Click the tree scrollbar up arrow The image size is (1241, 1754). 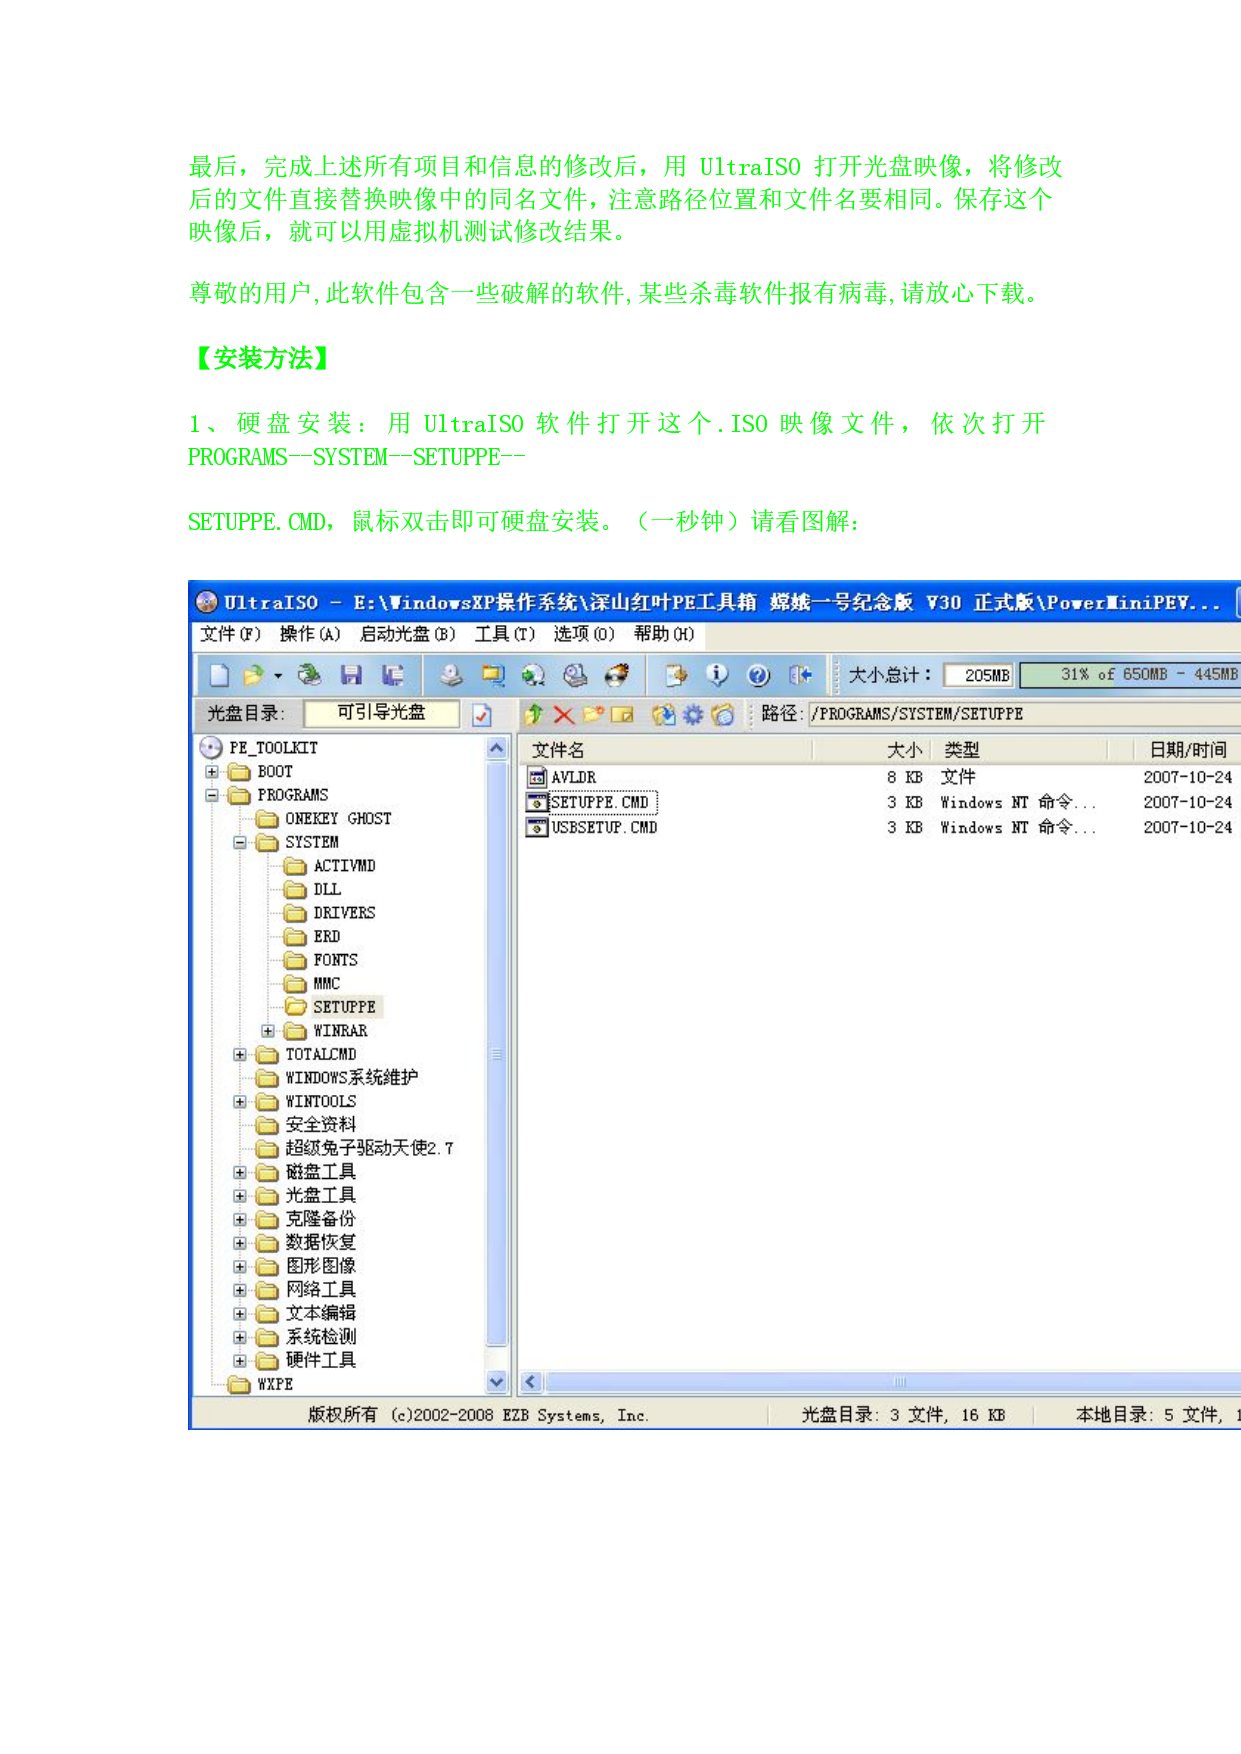(x=497, y=748)
